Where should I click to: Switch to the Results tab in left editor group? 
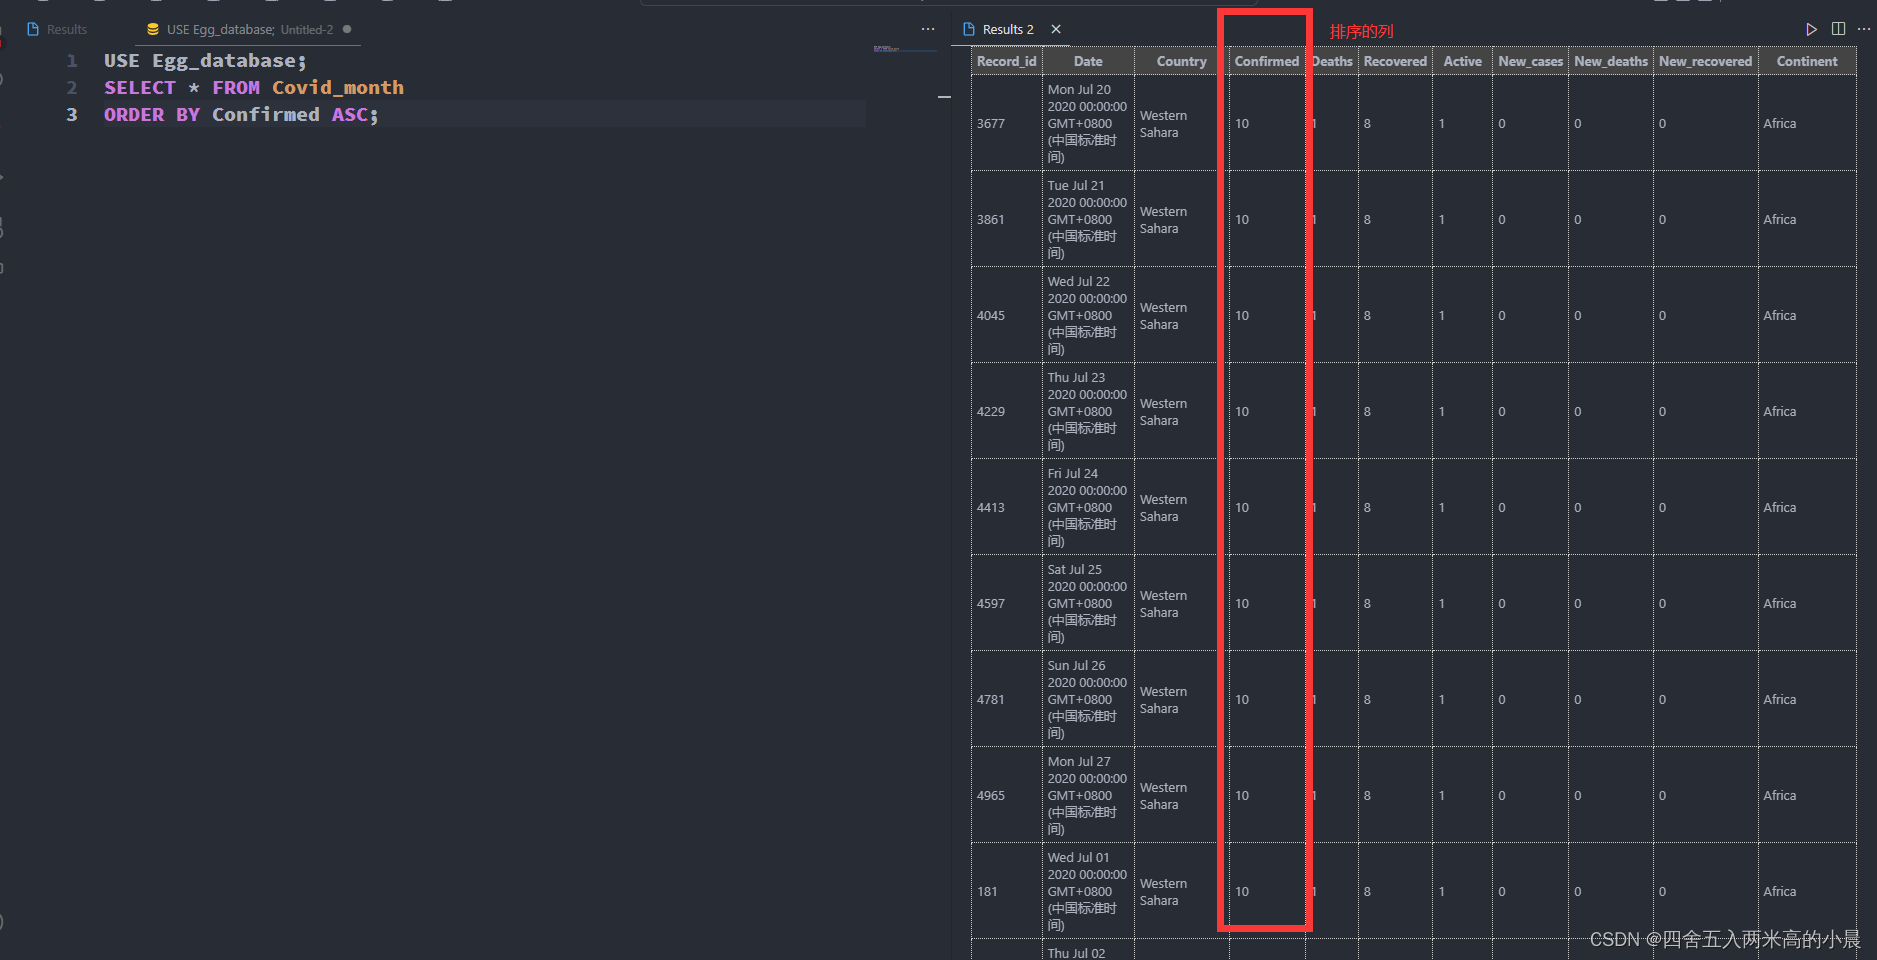(x=57, y=30)
